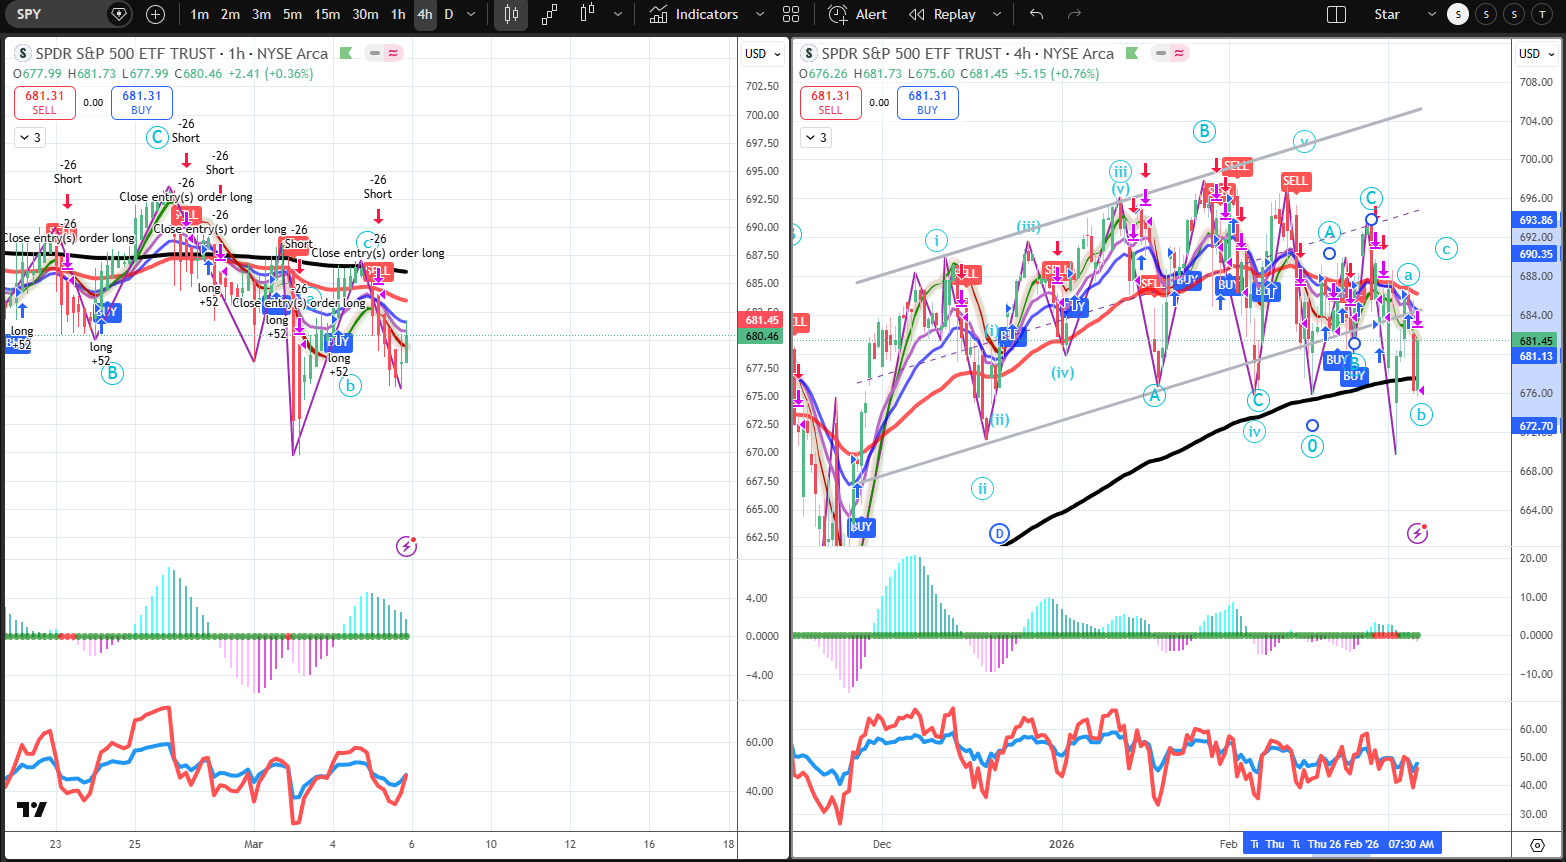The width and height of the screenshot is (1566, 862).
Task: Click the S symbol logo on 1h chart
Action: point(23,53)
